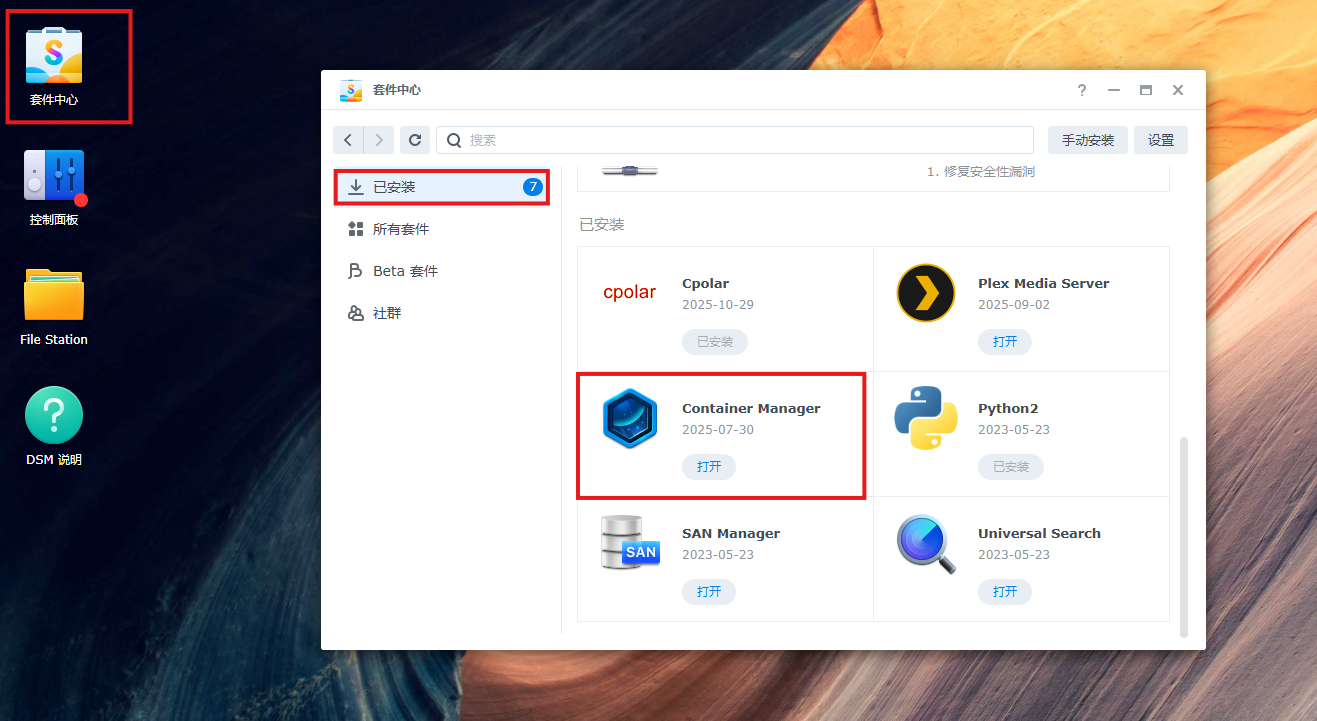Click in the 搜索 search field
Viewport: 1317px width, 721px height.
coord(740,140)
